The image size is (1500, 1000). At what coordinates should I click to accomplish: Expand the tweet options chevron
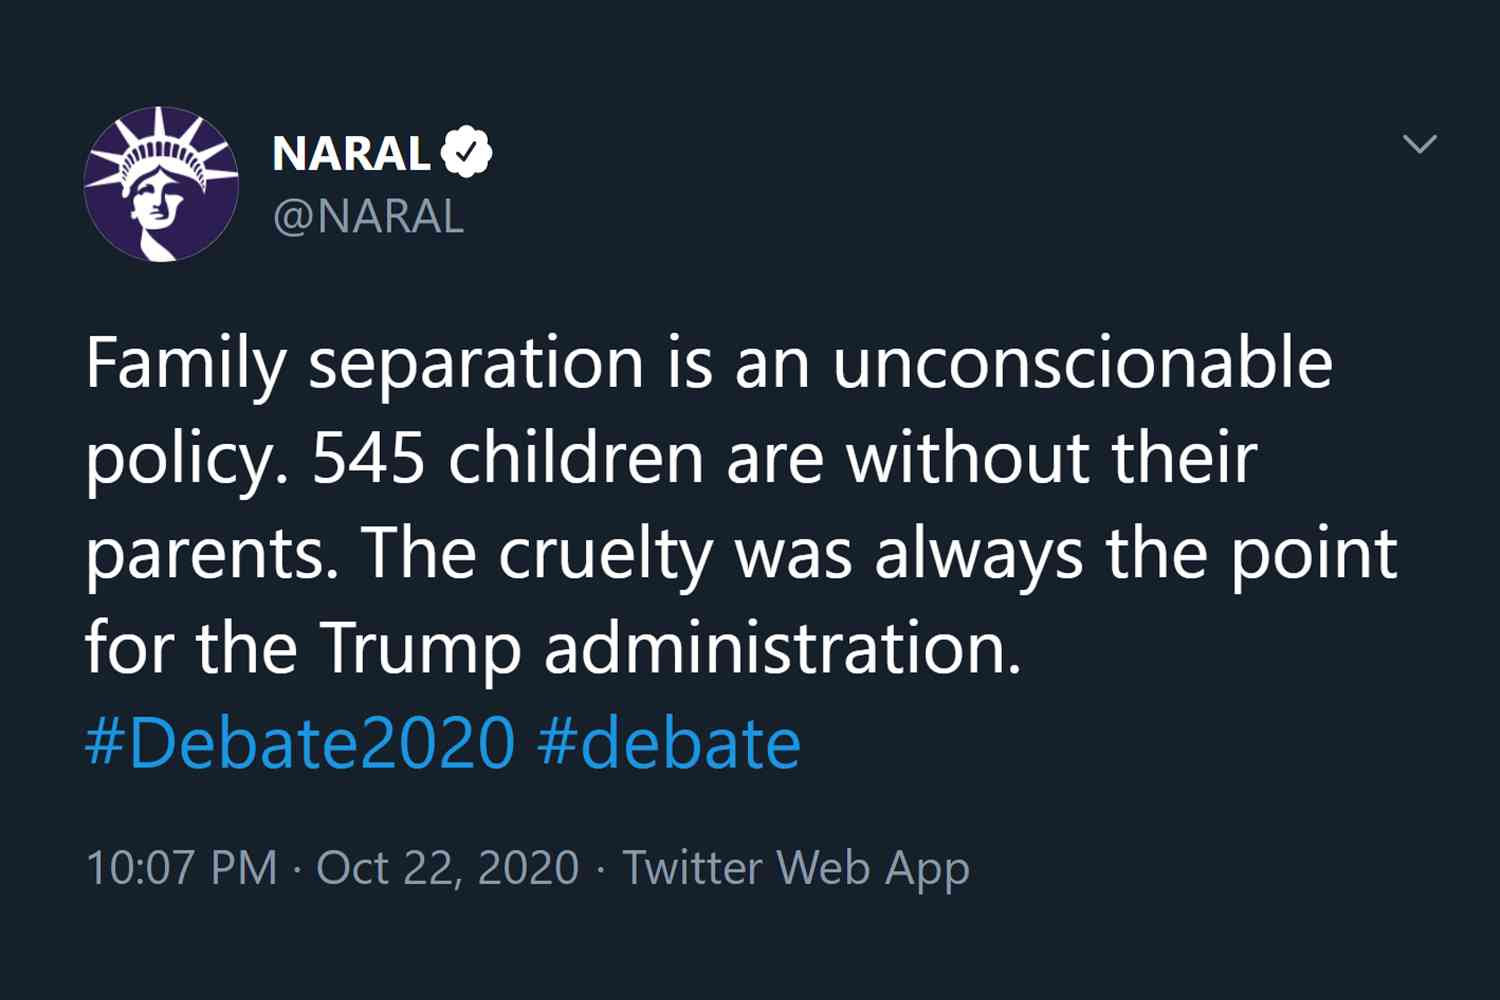click(1420, 144)
